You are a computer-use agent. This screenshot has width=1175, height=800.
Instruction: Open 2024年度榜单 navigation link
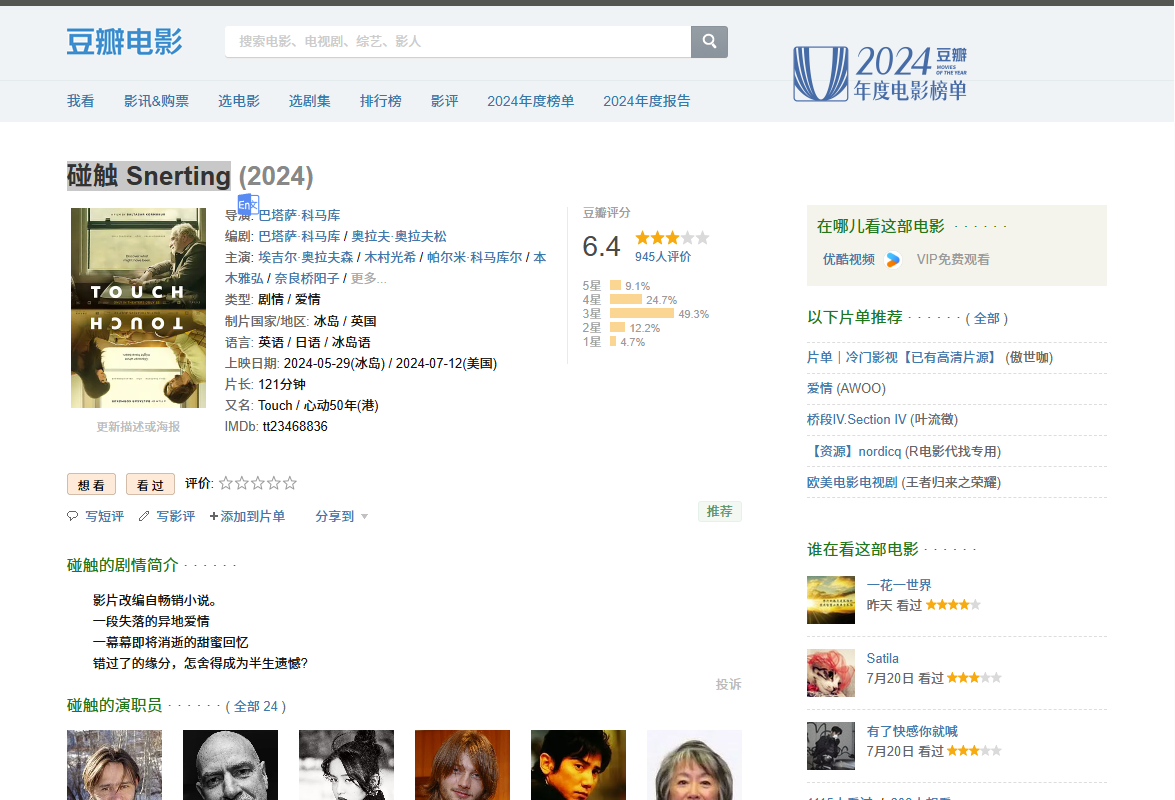531,101
